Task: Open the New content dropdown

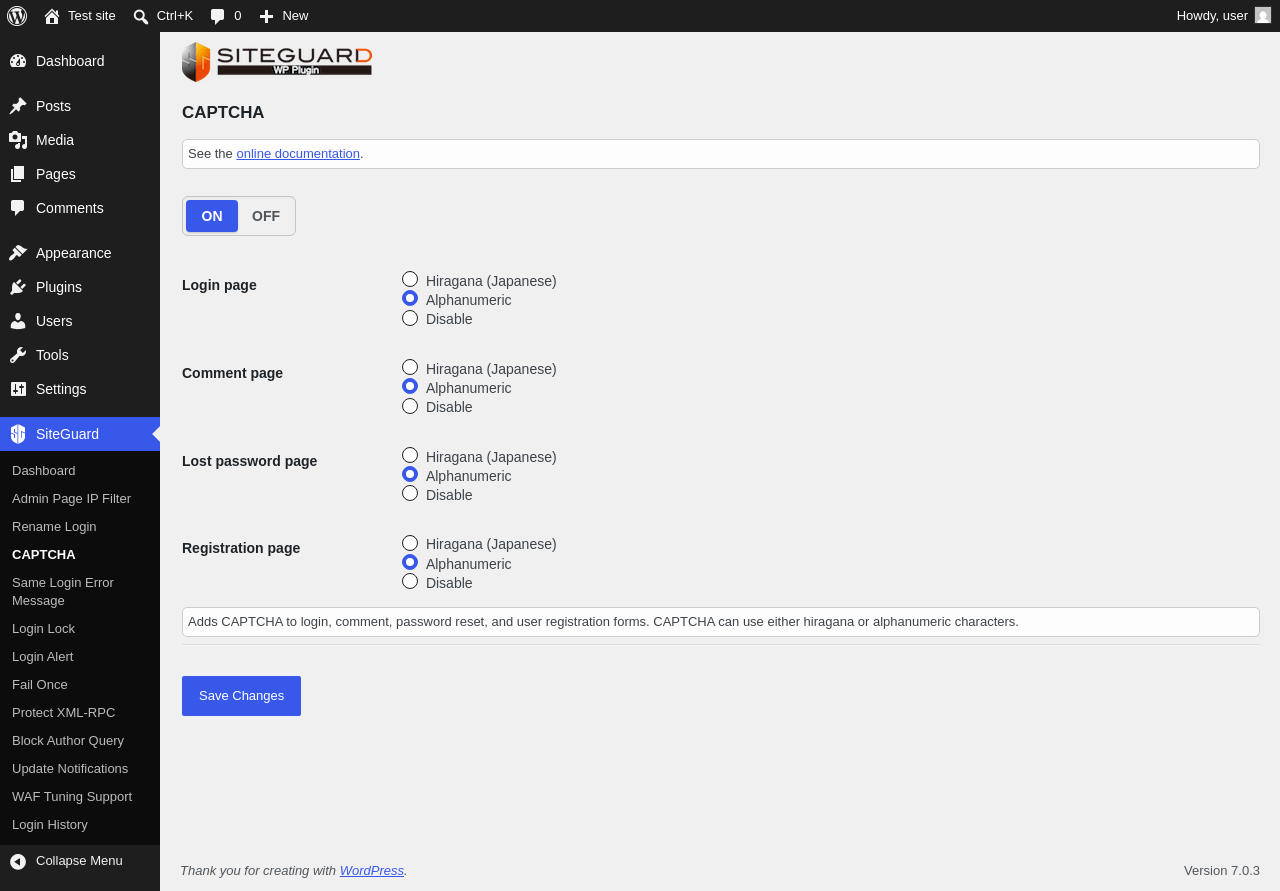Action: pyautogui.click(x=284, y=16)
